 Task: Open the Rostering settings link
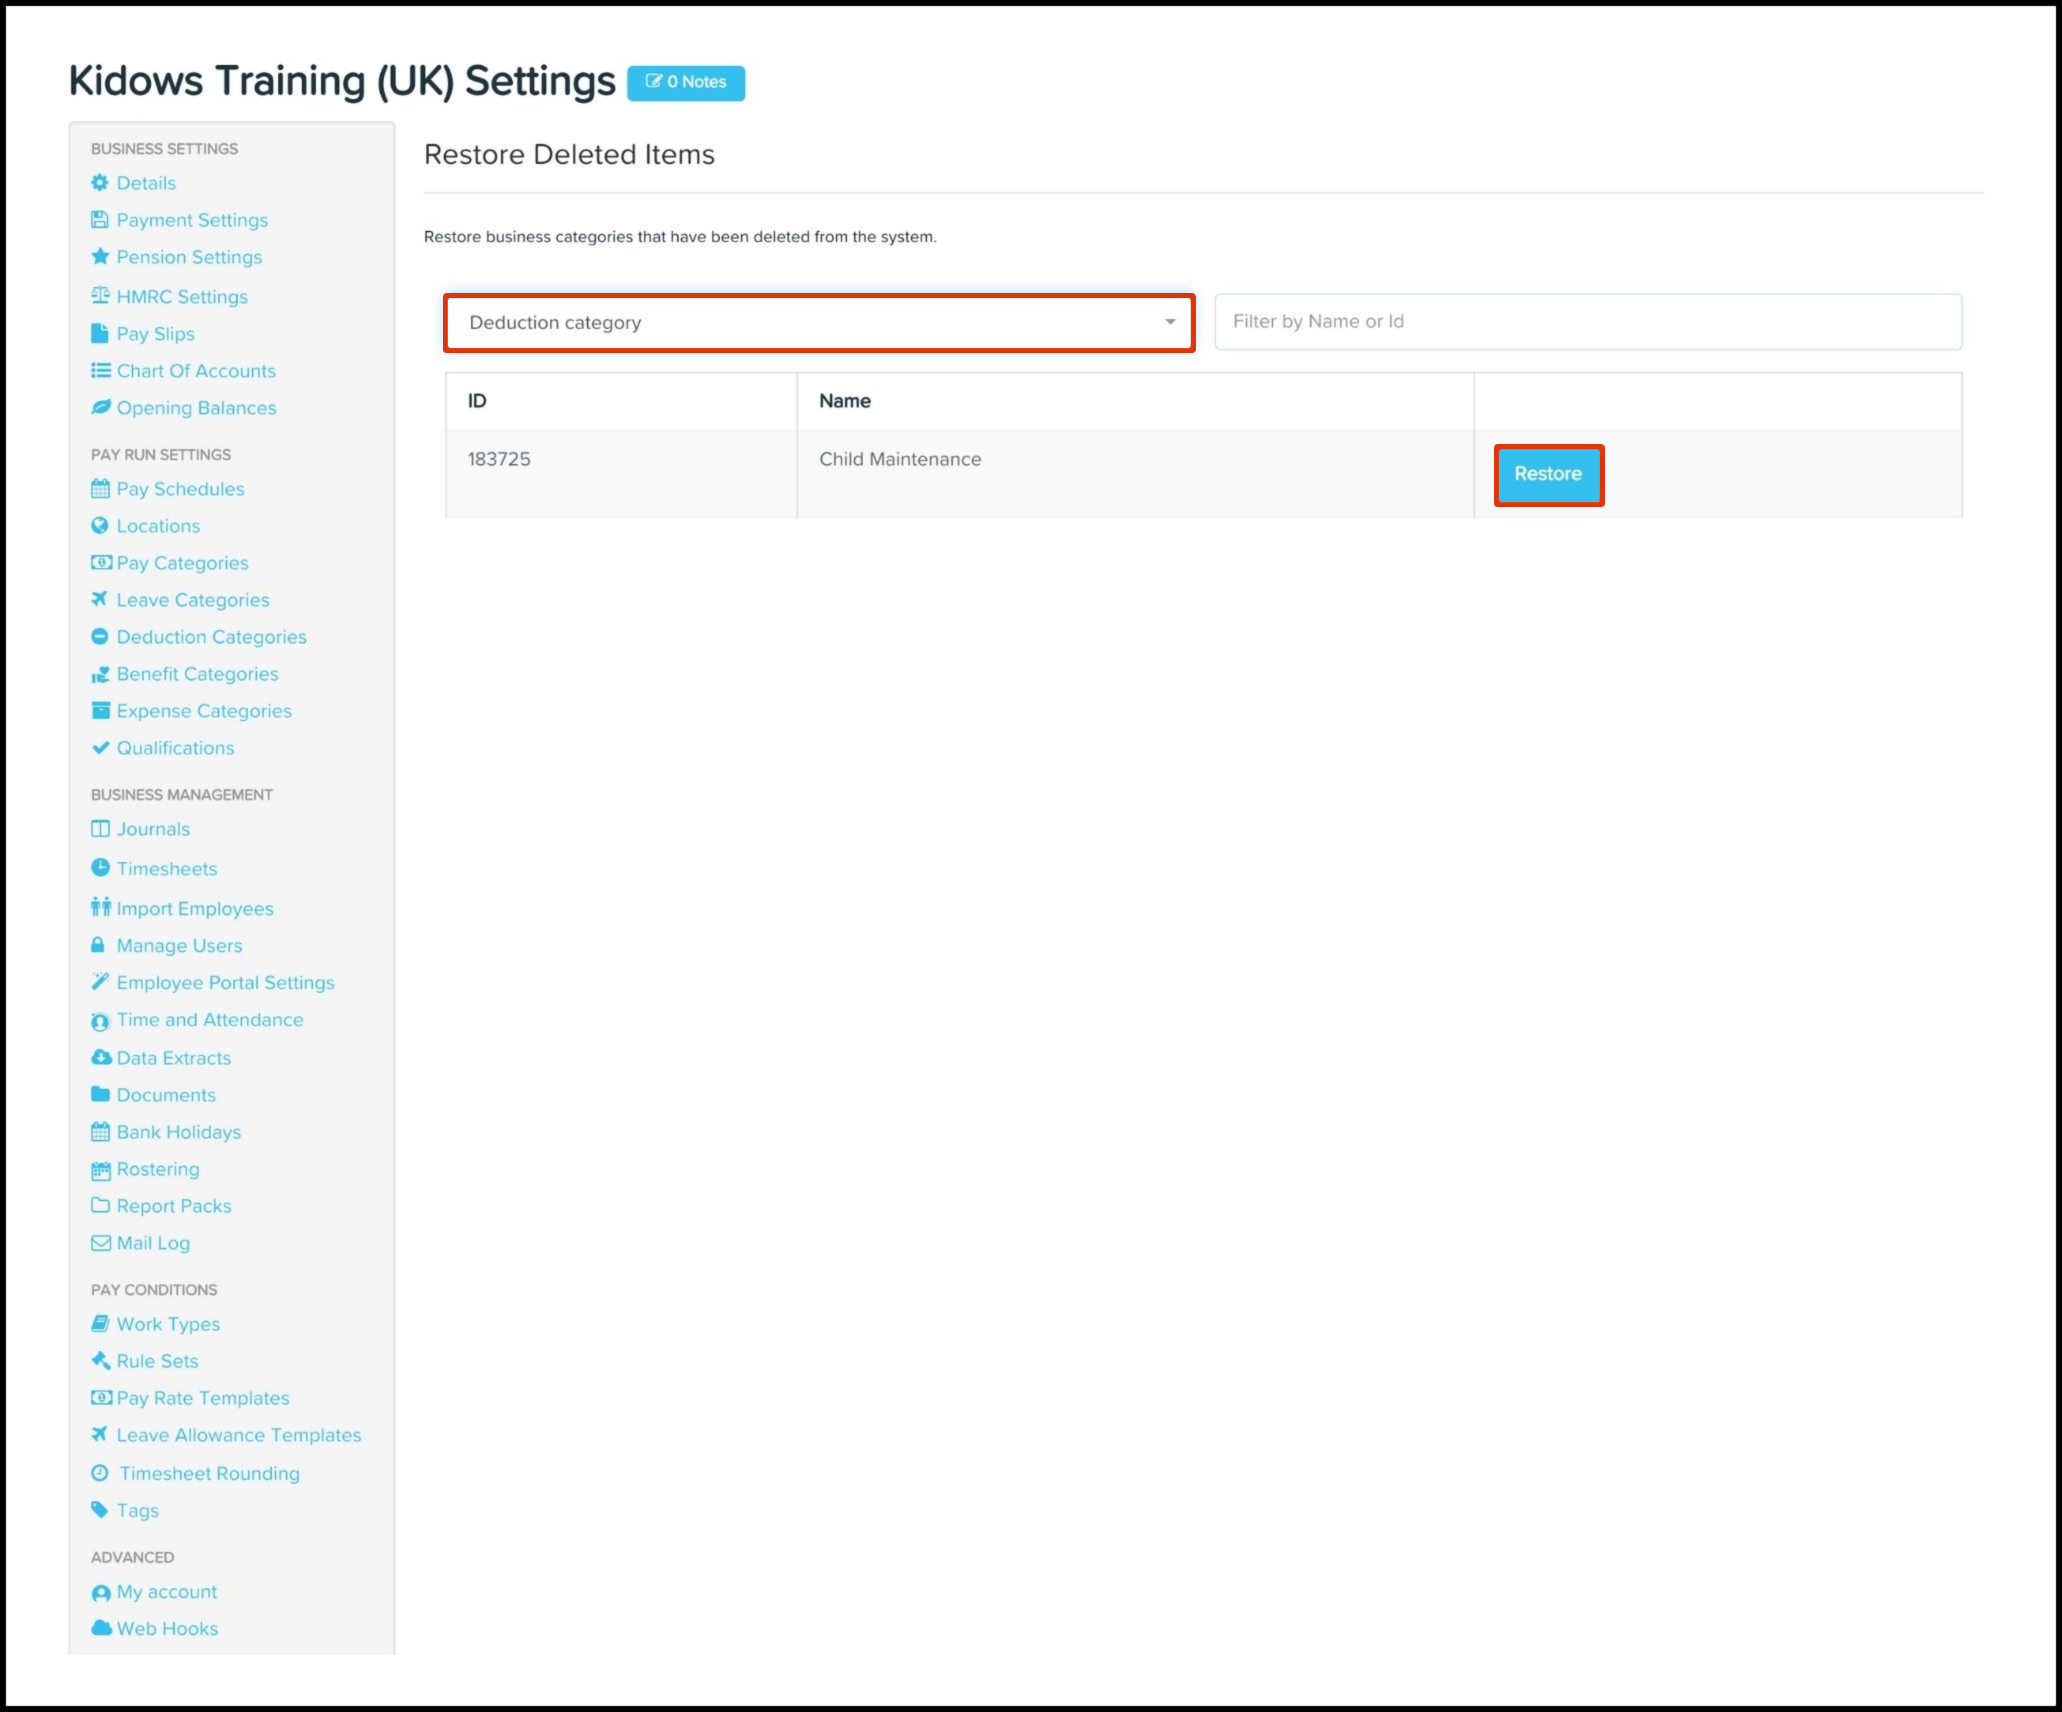click(158, 1169)
